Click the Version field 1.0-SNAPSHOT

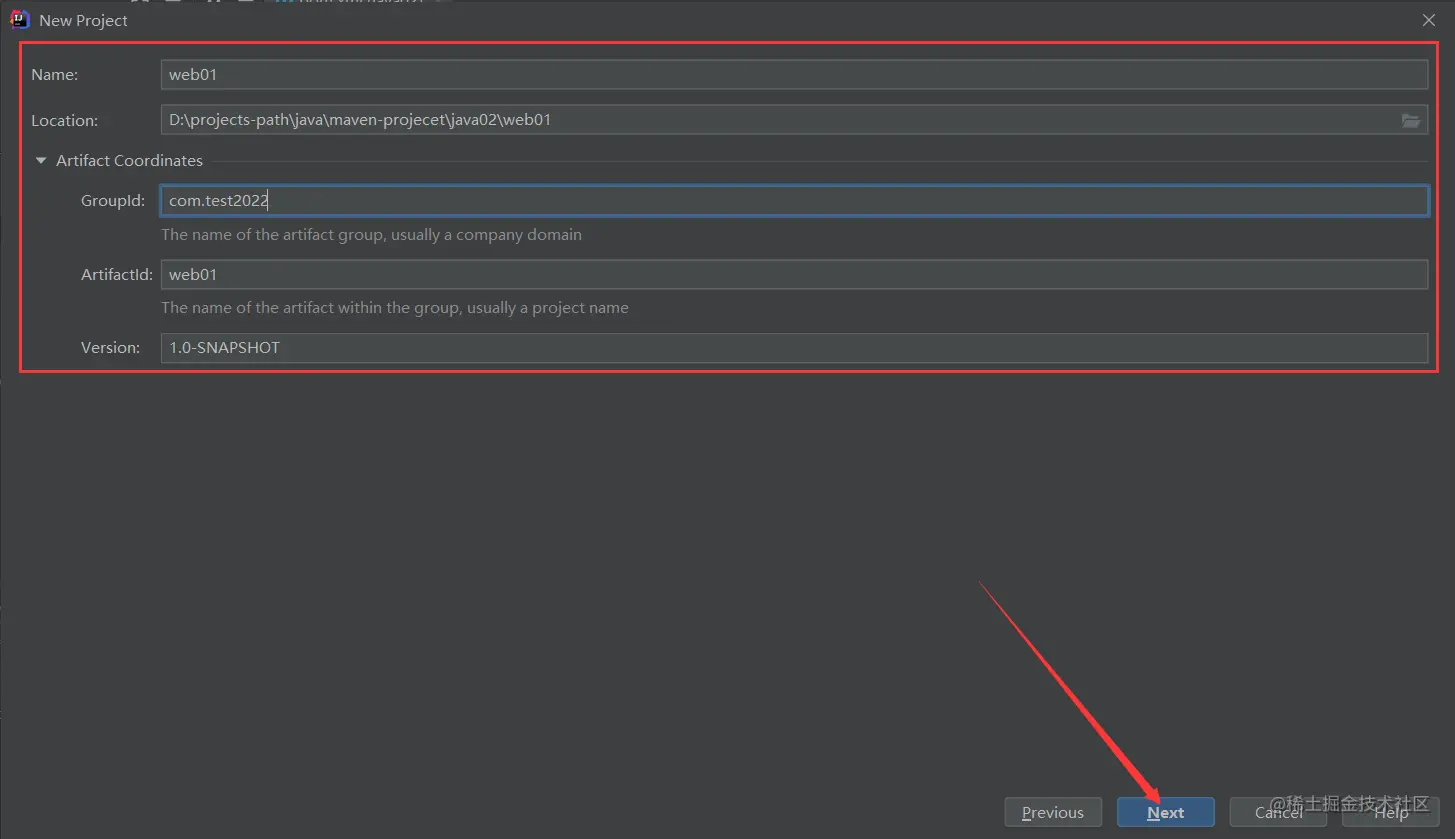pyautogui.click(x=794, y=347)
